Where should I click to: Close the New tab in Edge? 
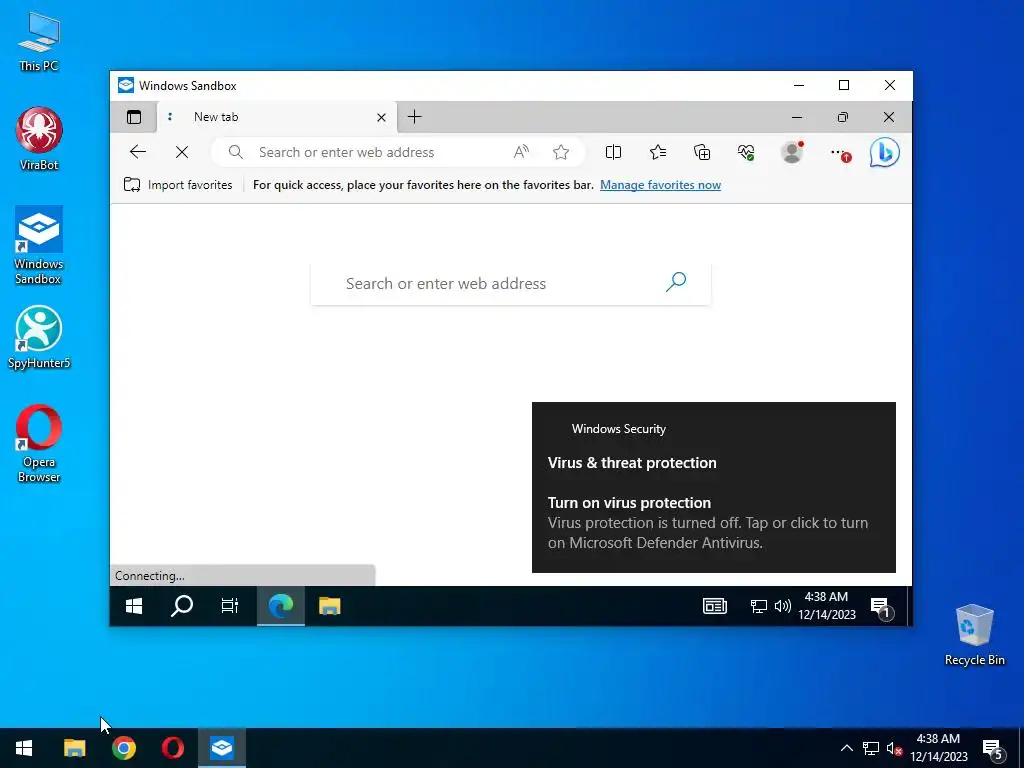tap(381, 118)
